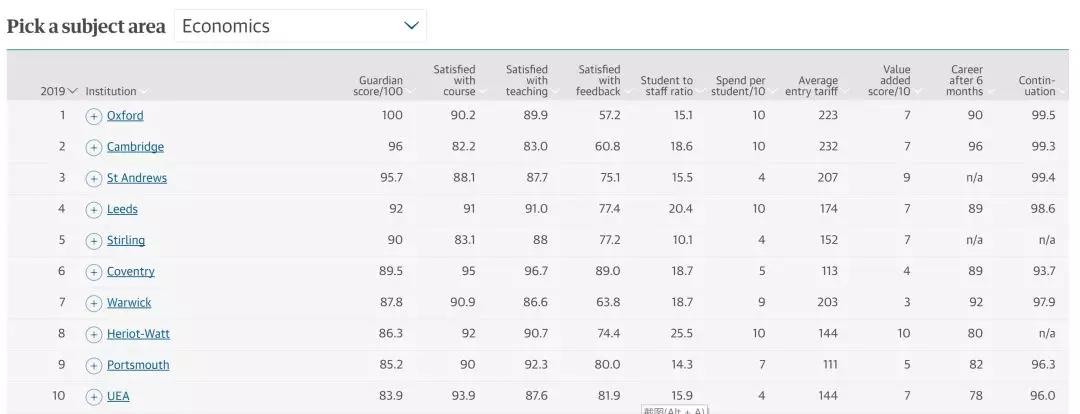Image resolution: width=1080 pixels, height=414 pixels.
Task: Expand UEA row details
Action: [94, 397]
